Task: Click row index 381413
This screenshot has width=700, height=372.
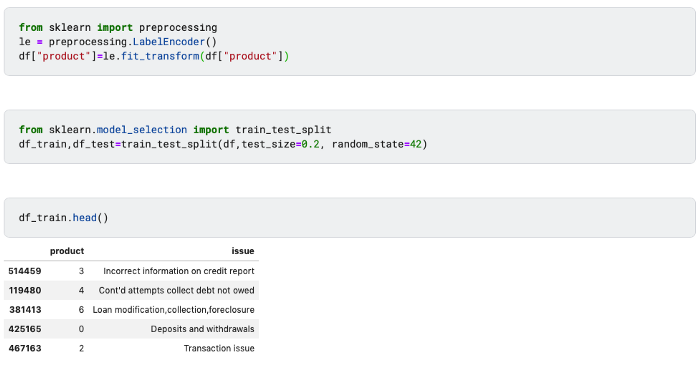Action: [x=25, y=309]
